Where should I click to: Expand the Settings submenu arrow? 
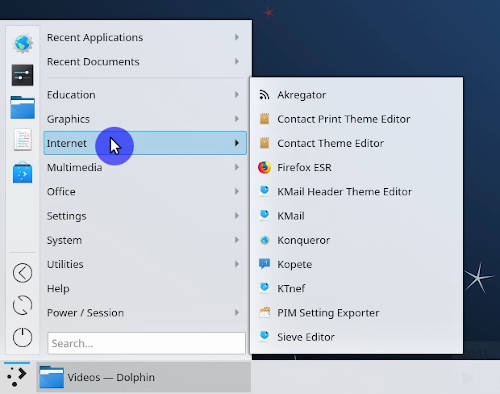(237, 216)
